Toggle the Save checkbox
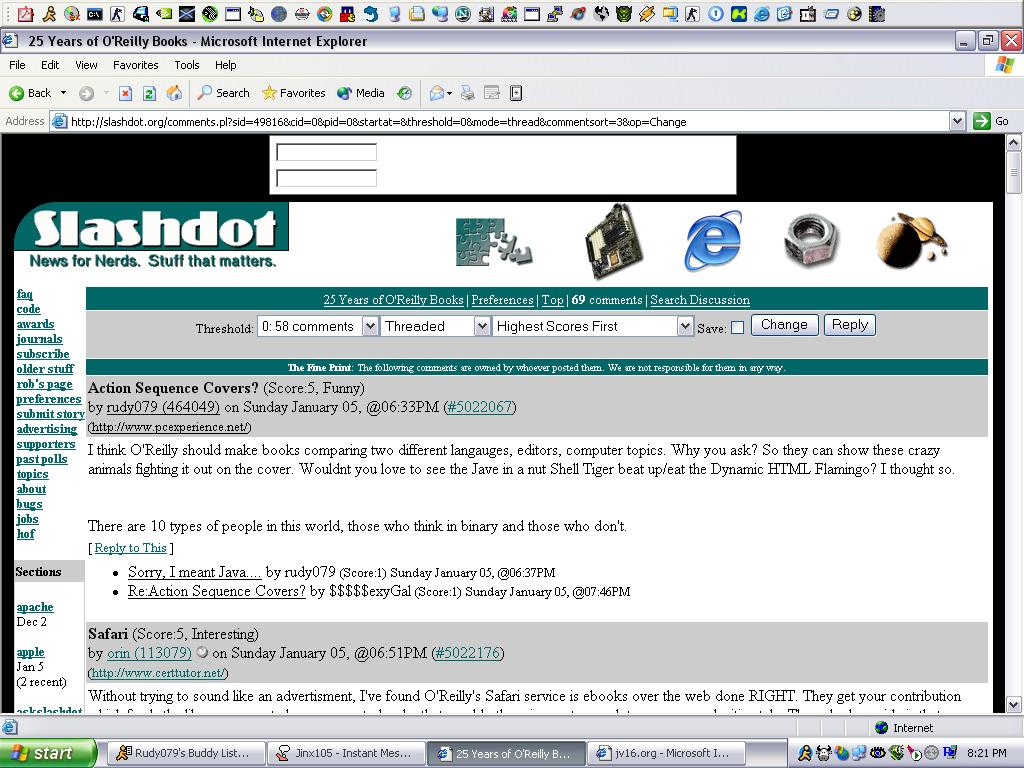 (x=737, y=328)
